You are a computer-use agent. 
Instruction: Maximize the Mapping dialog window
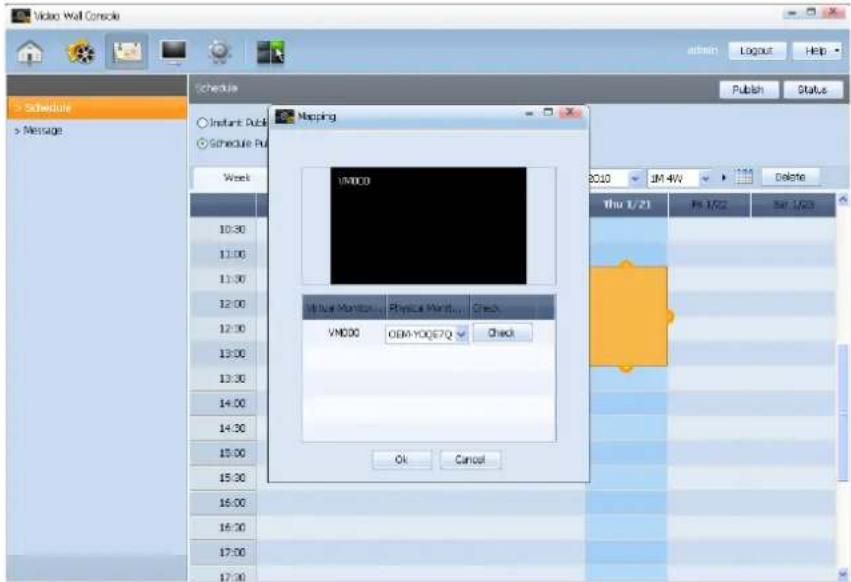click(x=548, y=112)
